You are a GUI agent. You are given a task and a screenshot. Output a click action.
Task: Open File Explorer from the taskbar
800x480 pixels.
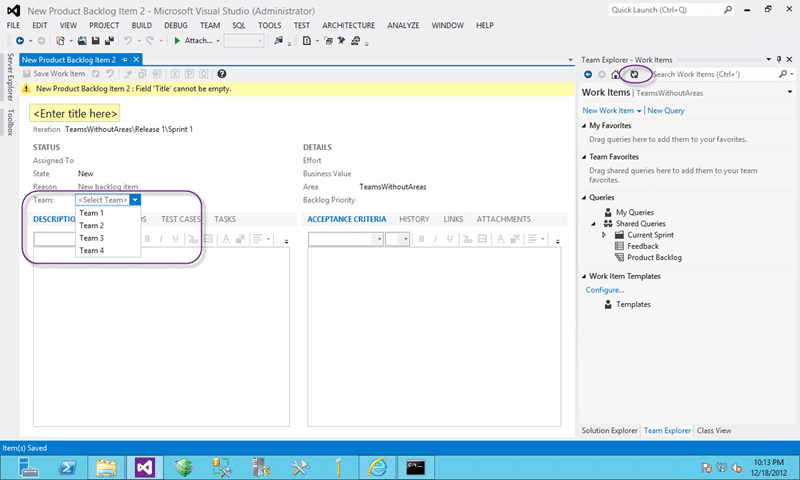coord(106,467)
